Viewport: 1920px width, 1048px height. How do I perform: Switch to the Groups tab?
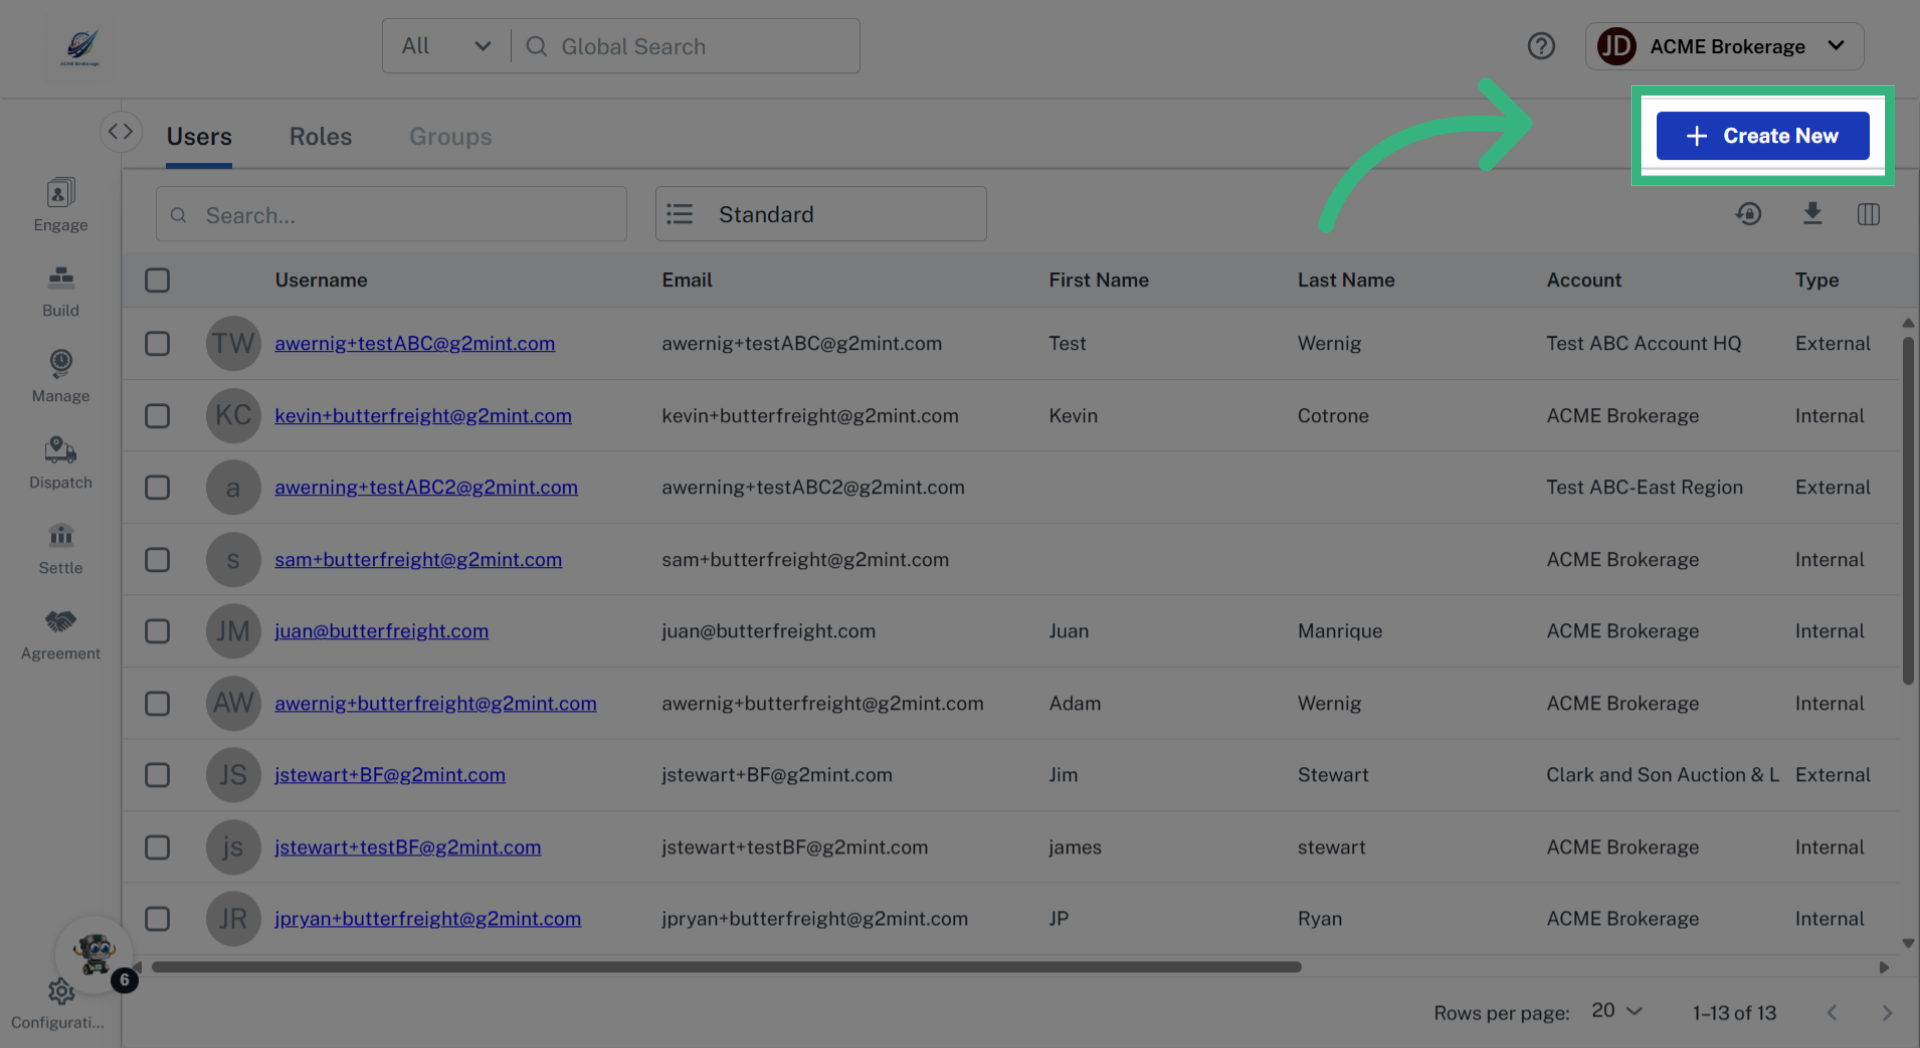450,137
